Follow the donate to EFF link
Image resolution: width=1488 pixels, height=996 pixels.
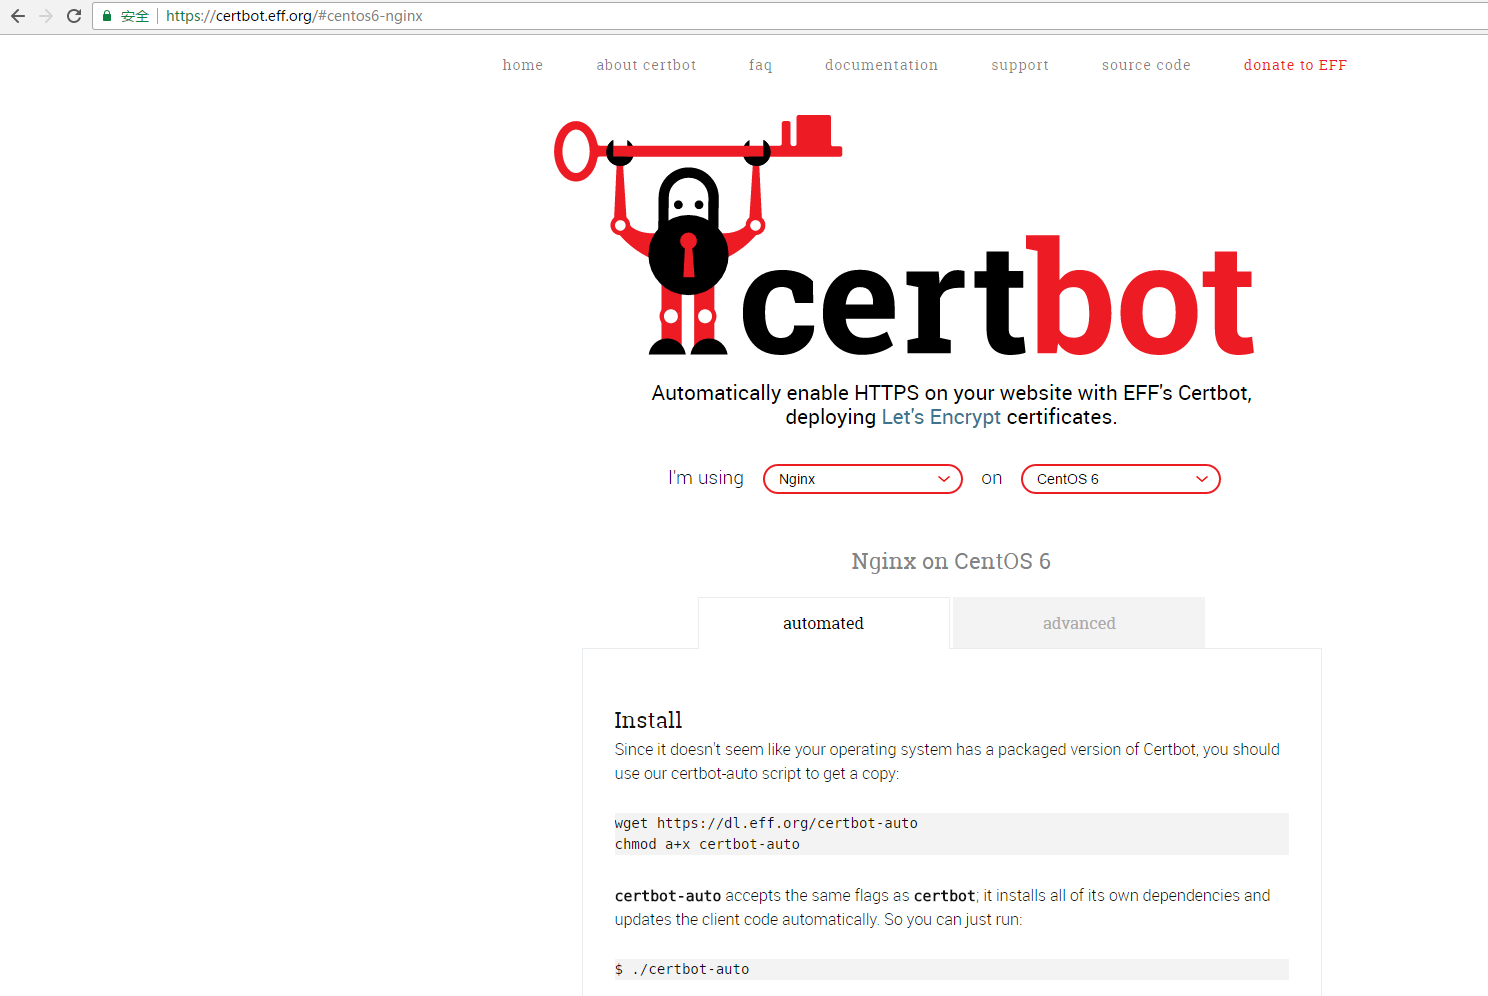click(x=1295, y=65)
